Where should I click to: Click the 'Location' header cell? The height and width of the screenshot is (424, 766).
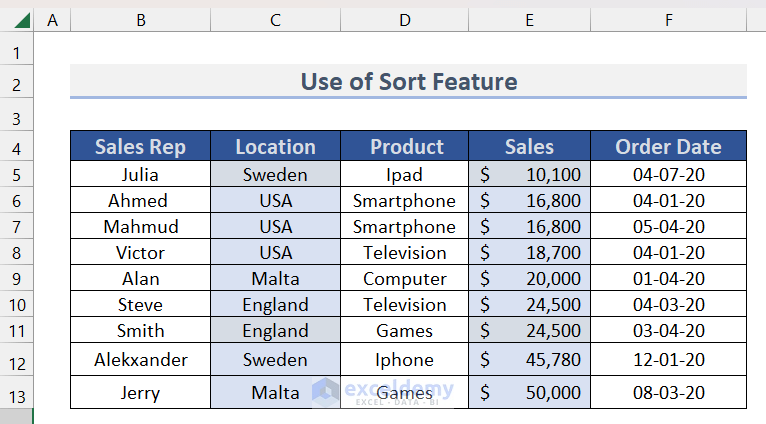tap(275, 147)
